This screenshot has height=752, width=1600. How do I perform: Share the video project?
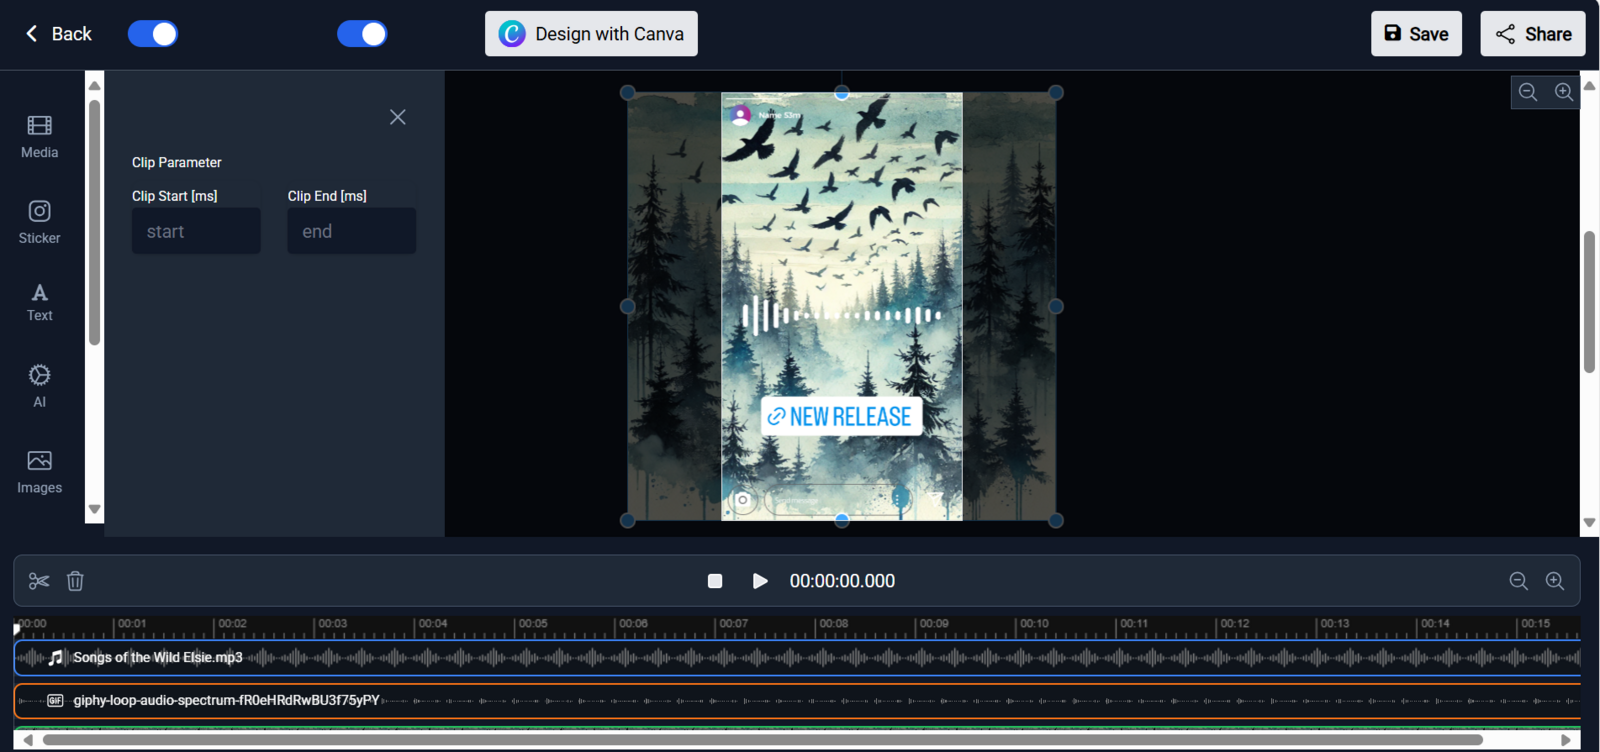pos(1533,34)
